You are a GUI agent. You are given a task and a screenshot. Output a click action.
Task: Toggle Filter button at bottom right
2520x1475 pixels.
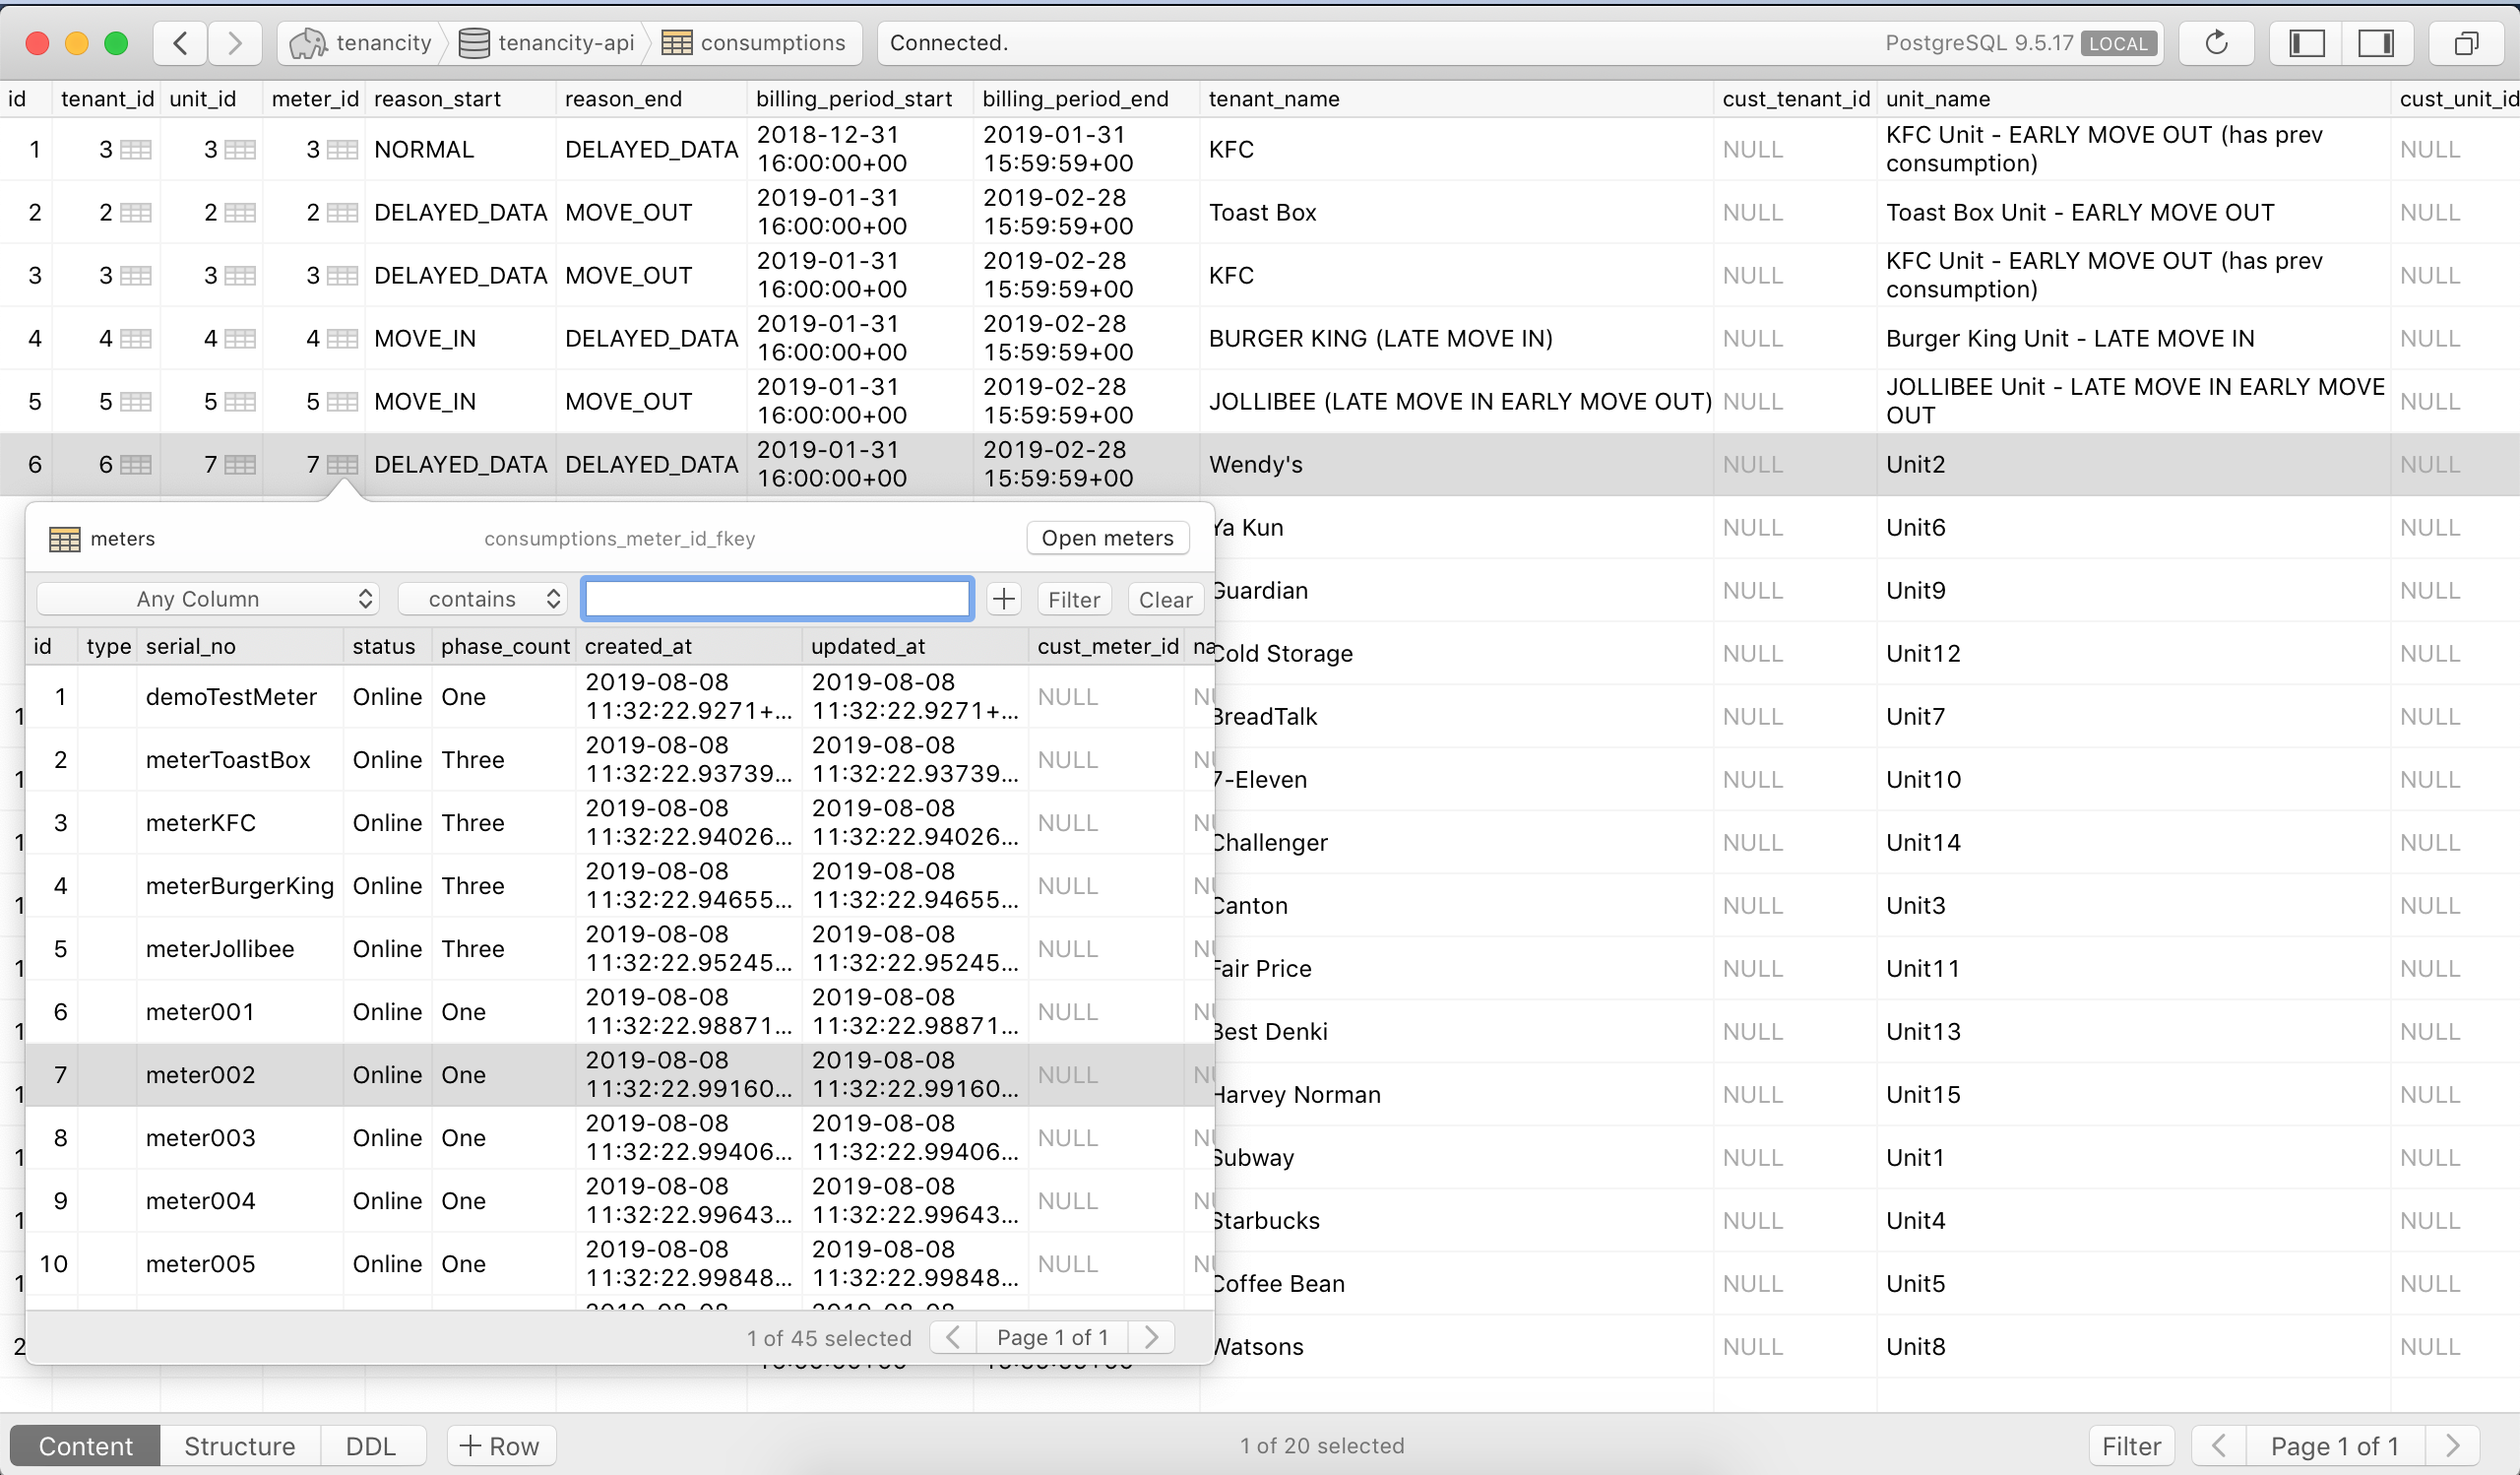point(2131,1446)
